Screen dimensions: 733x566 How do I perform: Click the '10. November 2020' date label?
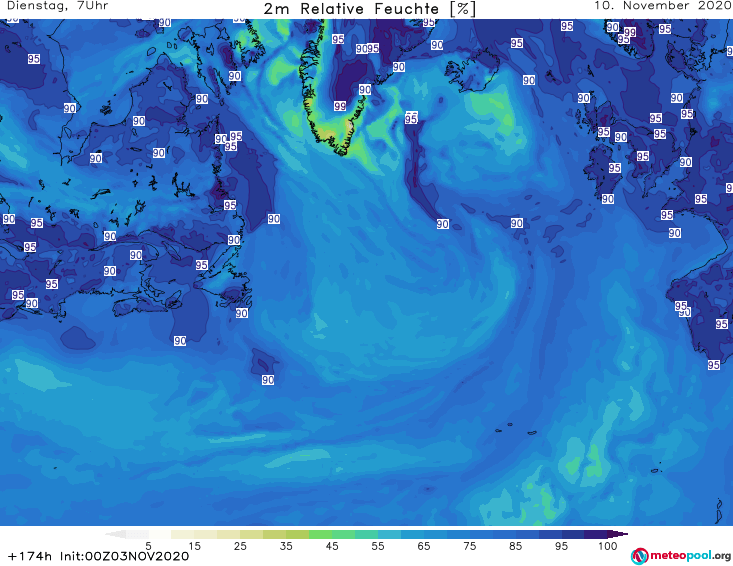(x=663, y=6)
